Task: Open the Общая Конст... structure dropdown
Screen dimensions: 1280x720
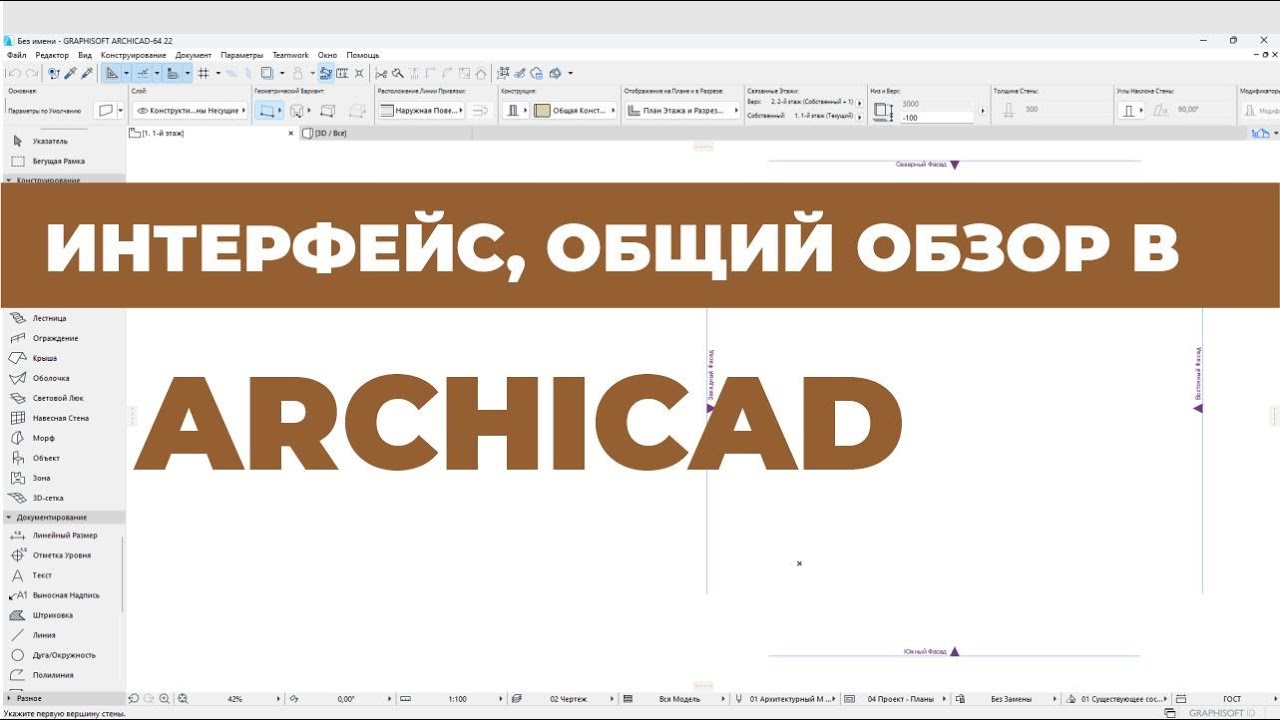Action: 575,110
